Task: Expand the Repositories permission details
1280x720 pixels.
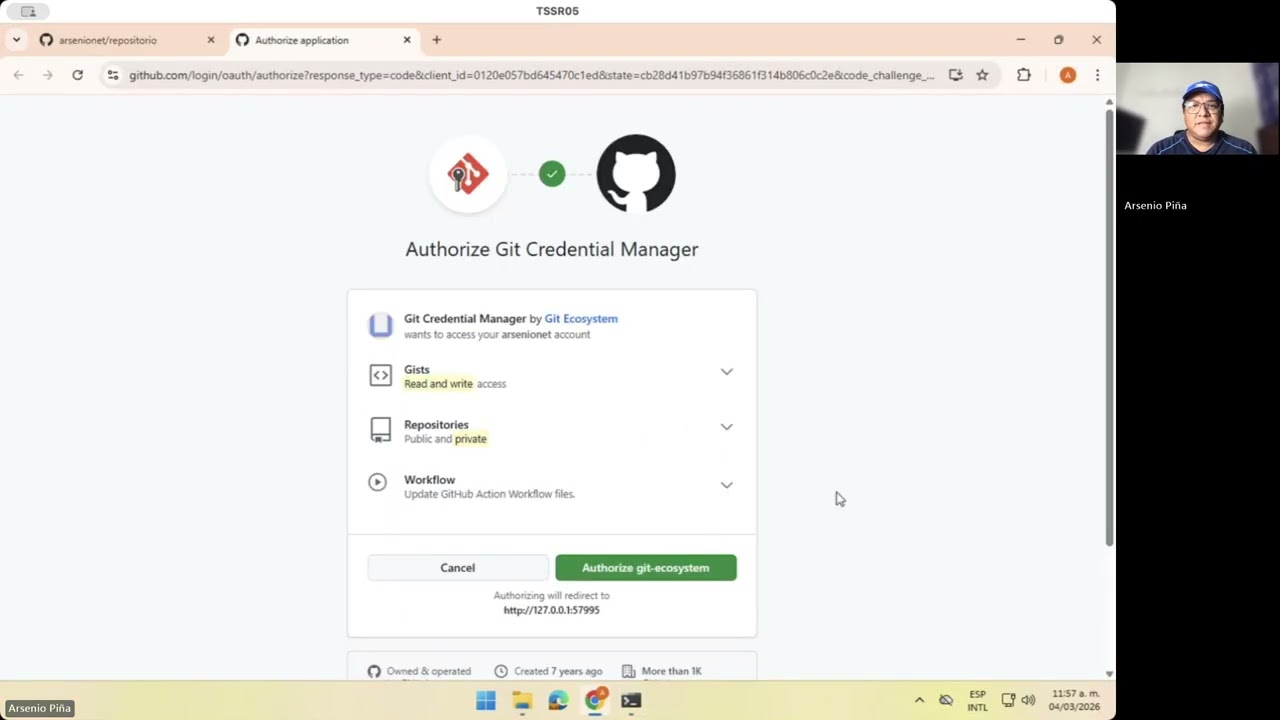Action: [x=726, y=427]
